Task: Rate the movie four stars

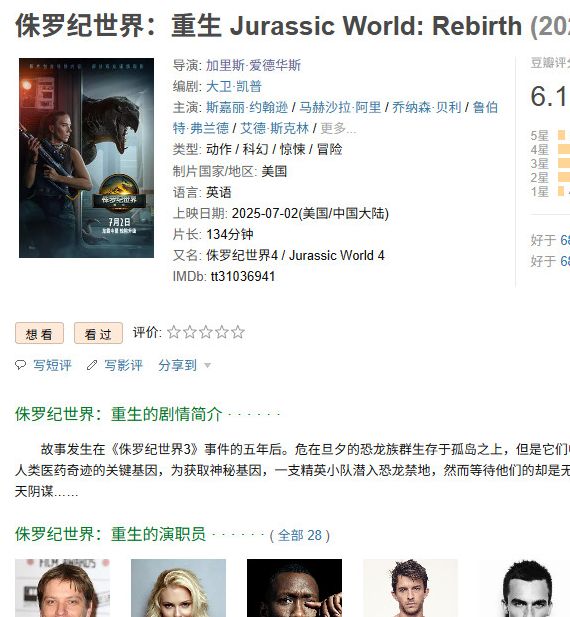Action: (222, 332)
